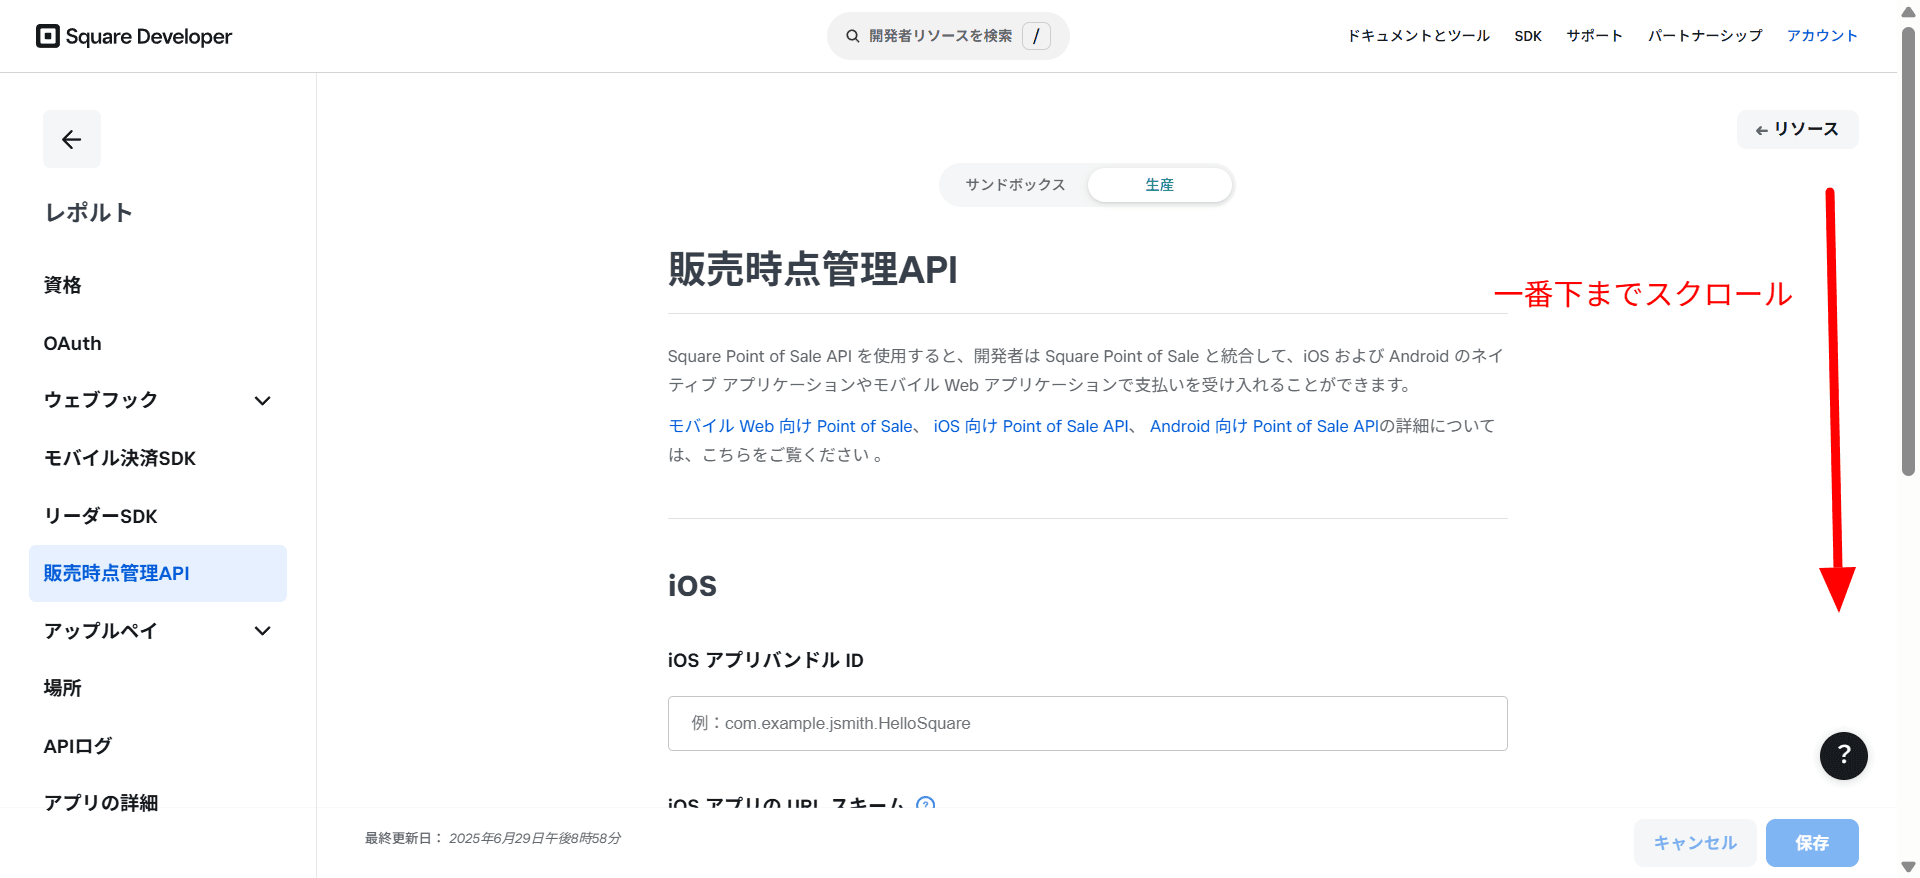Open the パートナーシップ menu

click(1705, 36)
